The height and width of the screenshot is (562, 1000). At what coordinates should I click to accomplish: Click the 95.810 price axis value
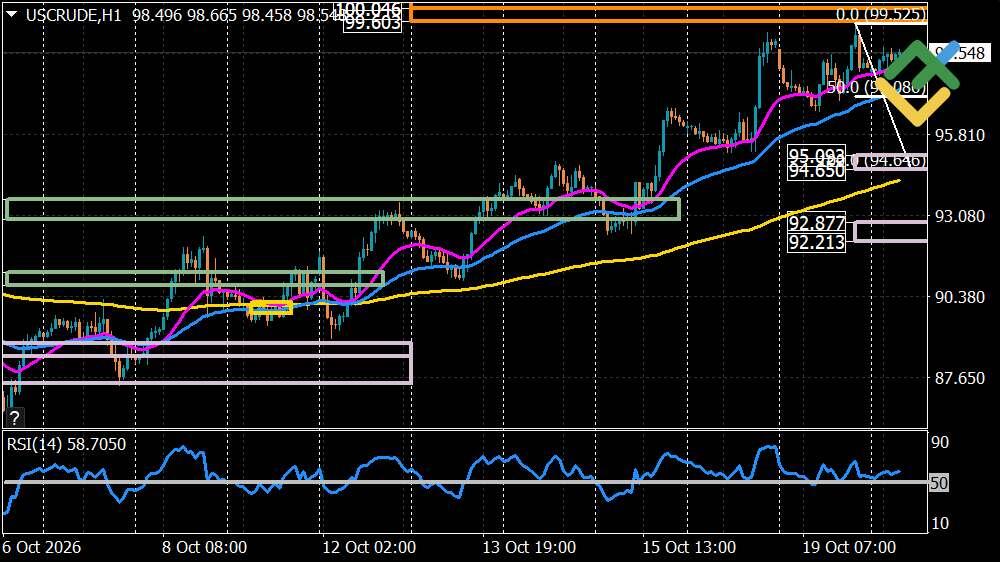pyautogui.click(x=959, y=135)
